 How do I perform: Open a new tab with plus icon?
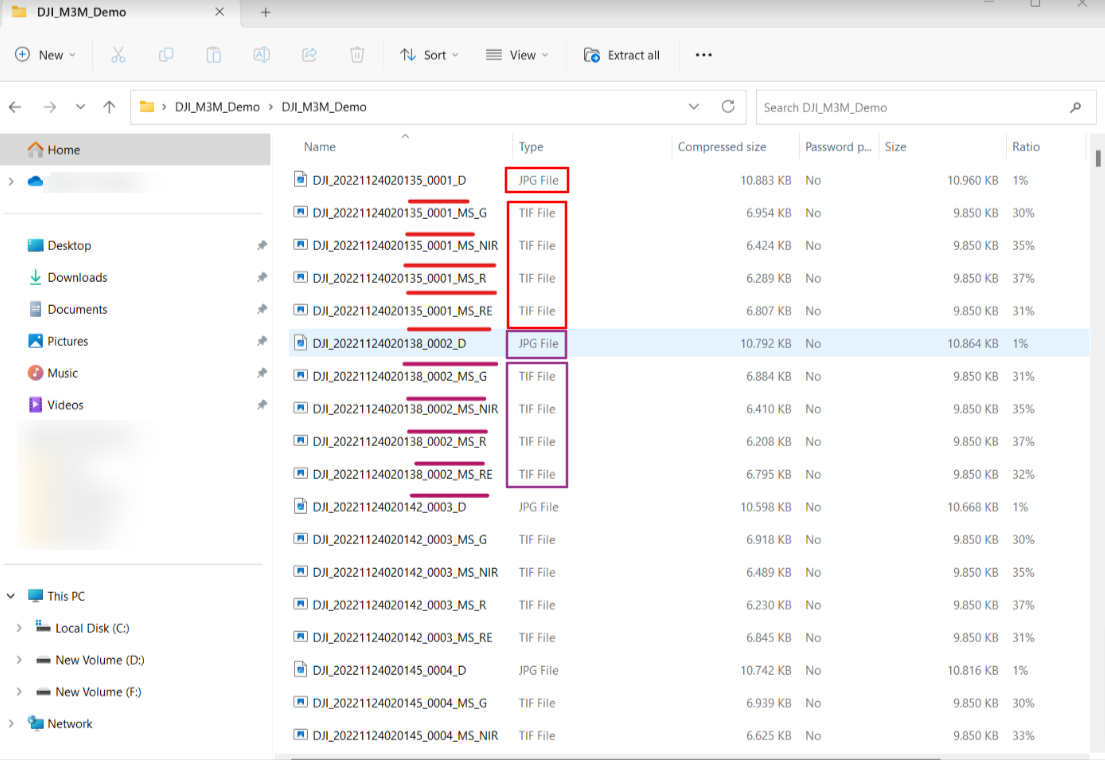click(x=266, y=12)
